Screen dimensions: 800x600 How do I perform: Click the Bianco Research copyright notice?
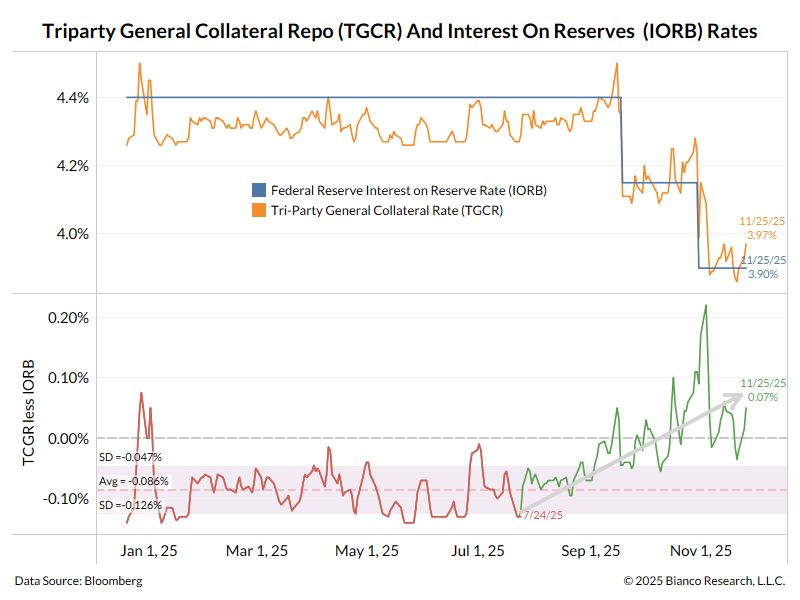[x=704, y=581]
